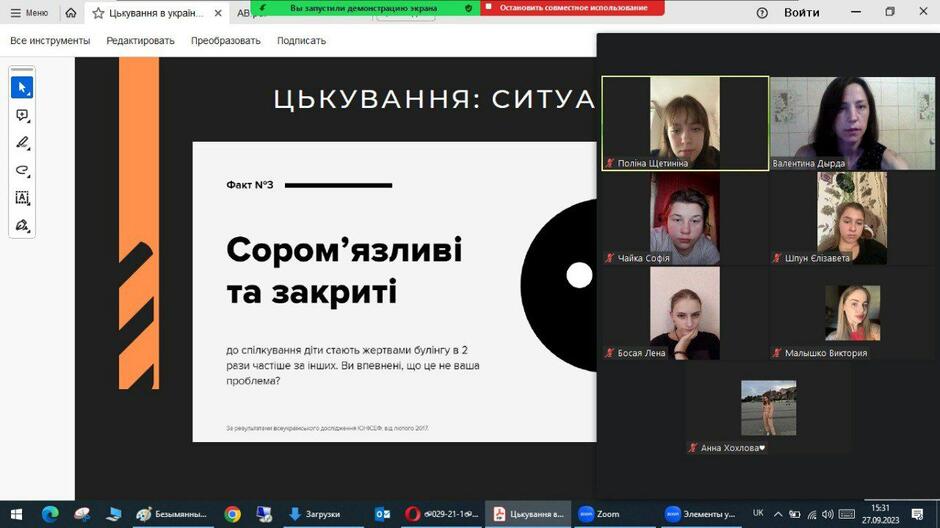
Task: Open Outlook from the taskbar
Action: [x=382, y=514]
